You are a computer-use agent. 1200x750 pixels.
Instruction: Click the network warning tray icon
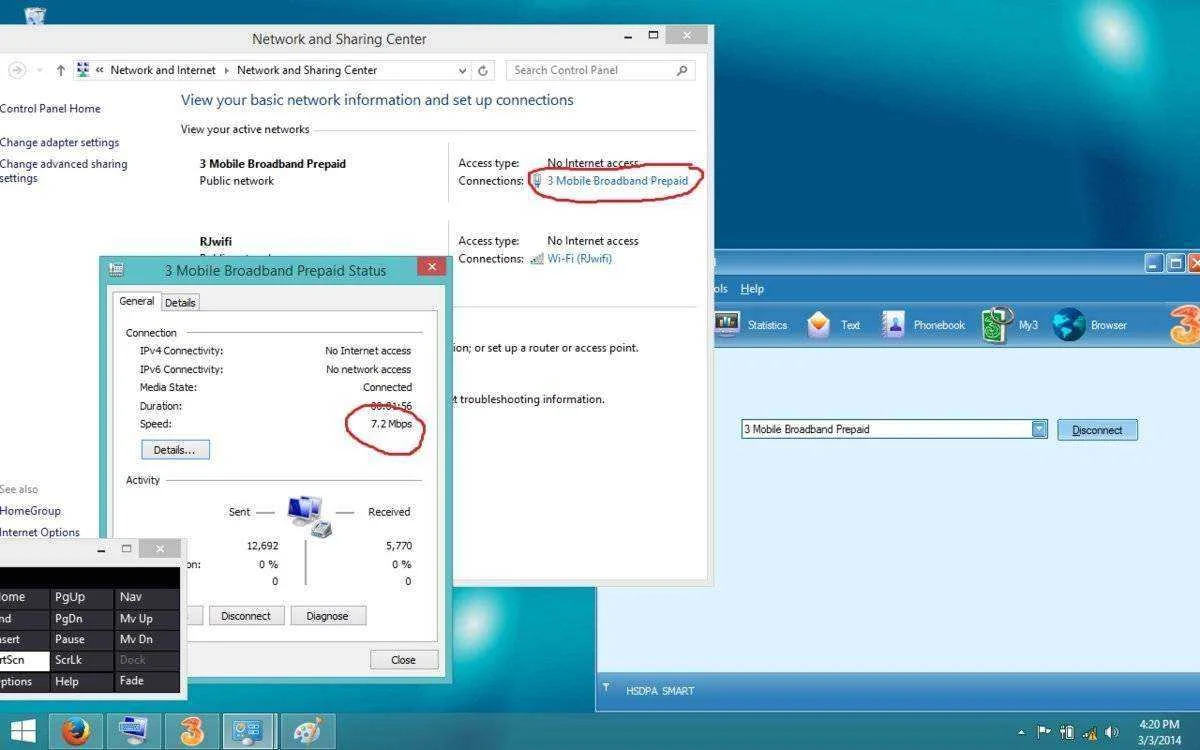pyautogui.click(x=1089, y=732)
